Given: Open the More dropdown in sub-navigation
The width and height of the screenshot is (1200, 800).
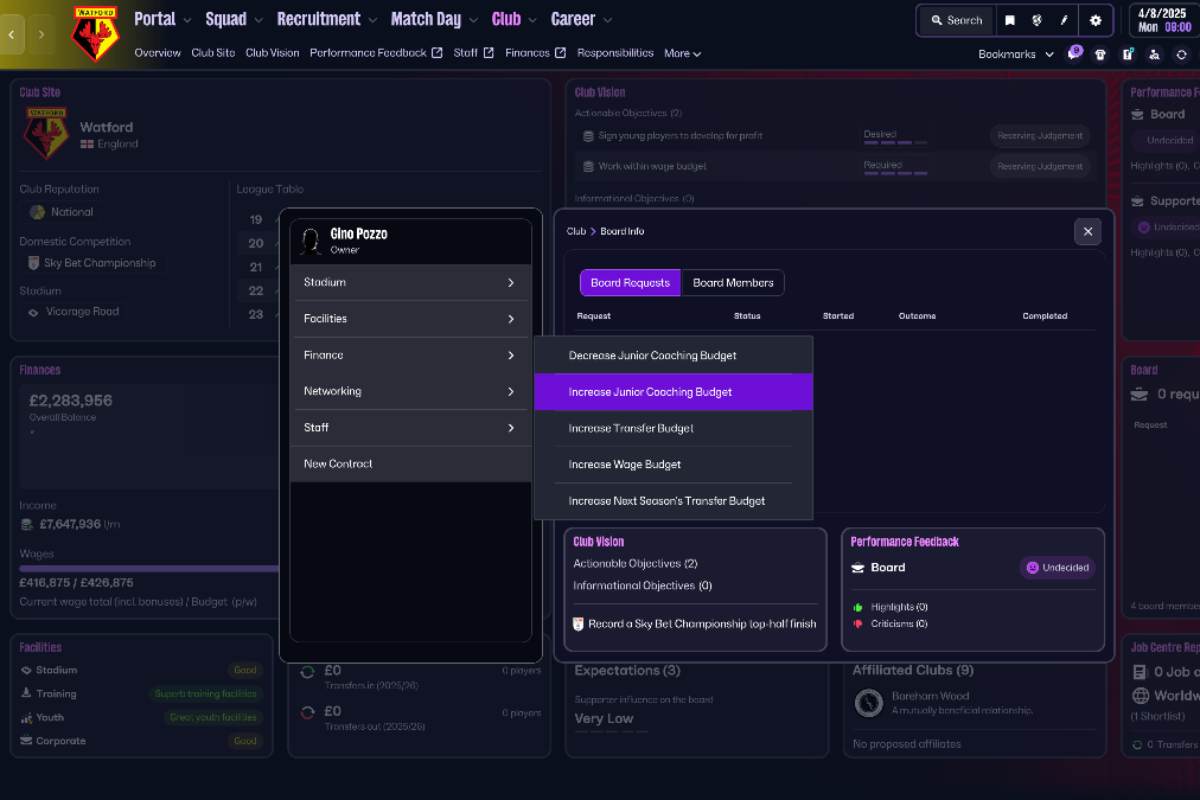Looking at the screenshot, I should (682, 53).
